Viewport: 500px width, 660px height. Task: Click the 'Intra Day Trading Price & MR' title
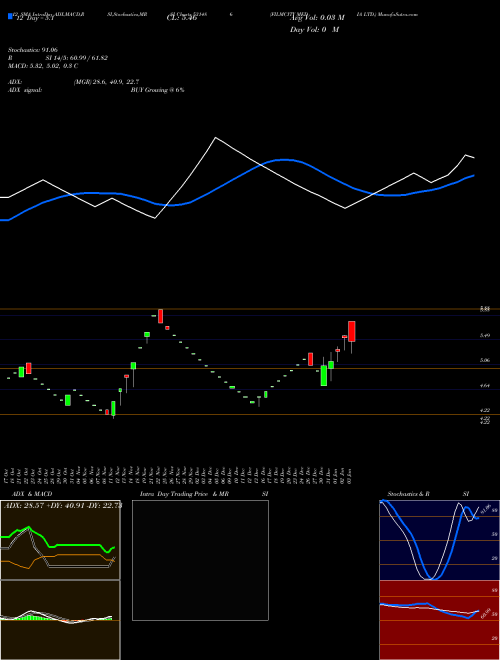pos(184,494)
